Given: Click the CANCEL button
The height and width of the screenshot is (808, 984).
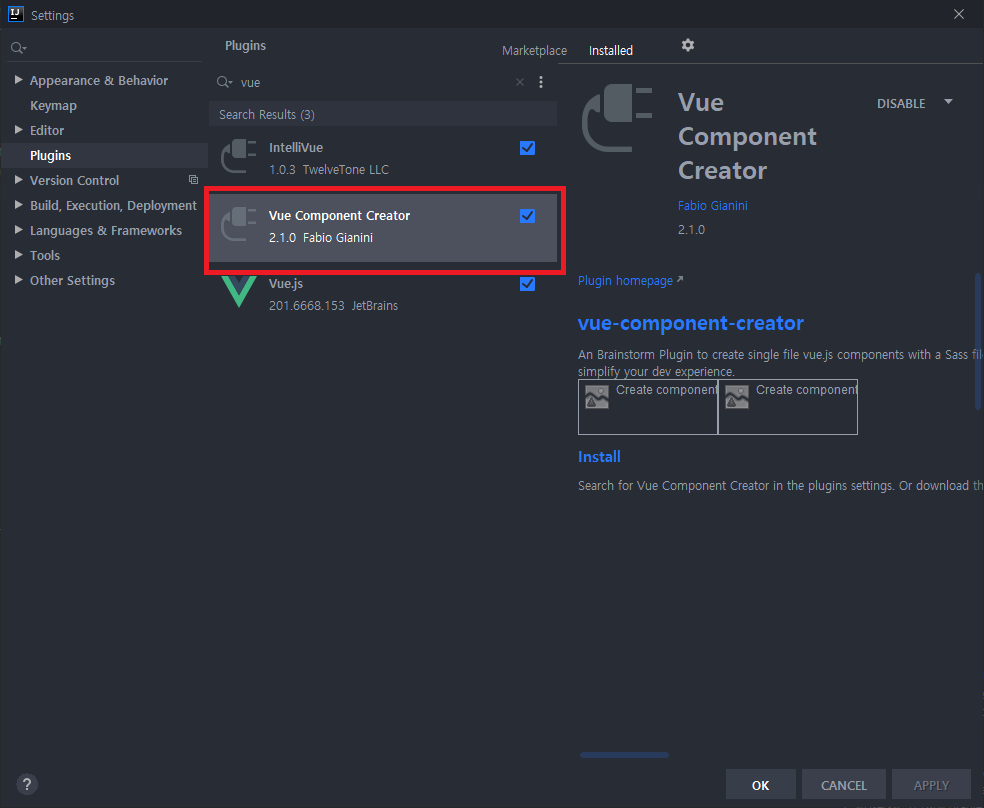Looking at the screenshot, I should [843, 785].
